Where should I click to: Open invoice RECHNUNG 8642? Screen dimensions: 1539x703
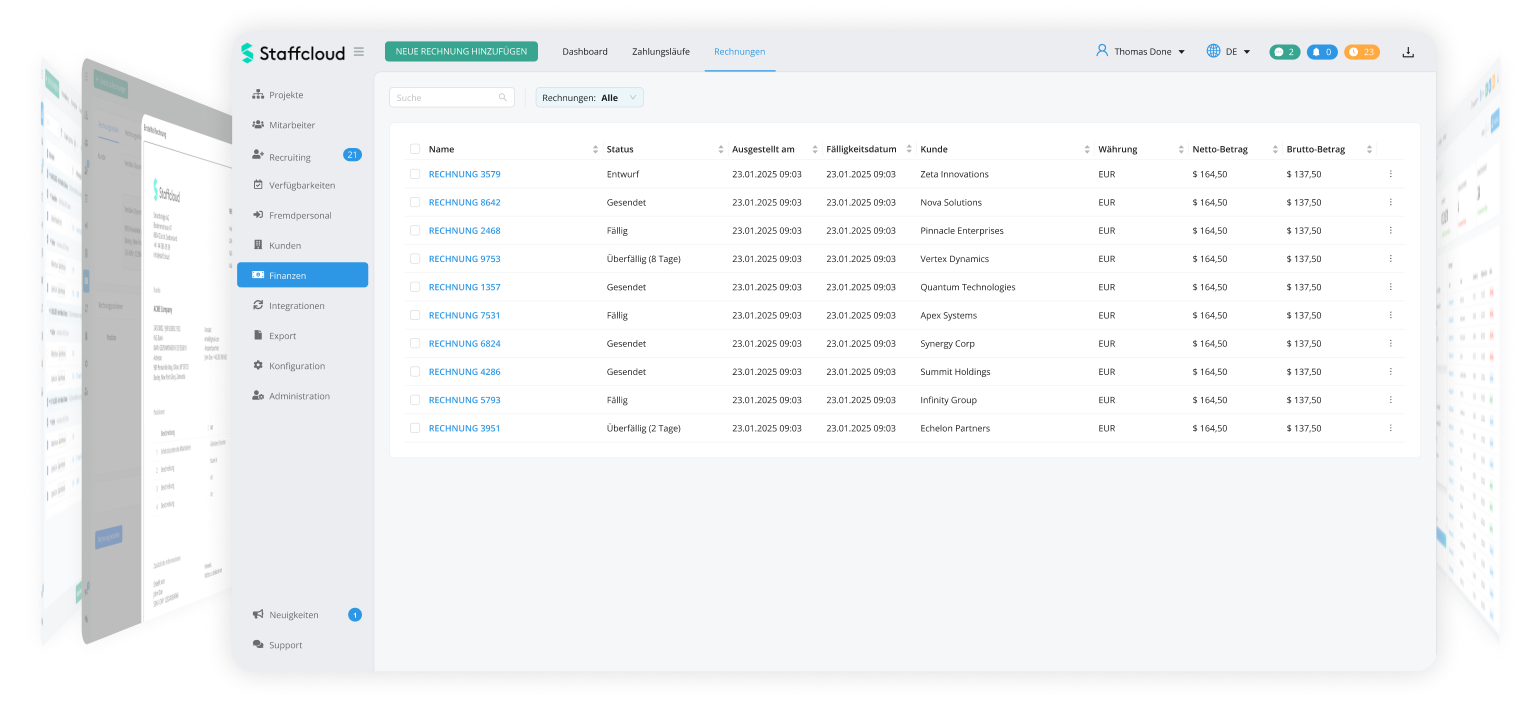tap(464, 202)
